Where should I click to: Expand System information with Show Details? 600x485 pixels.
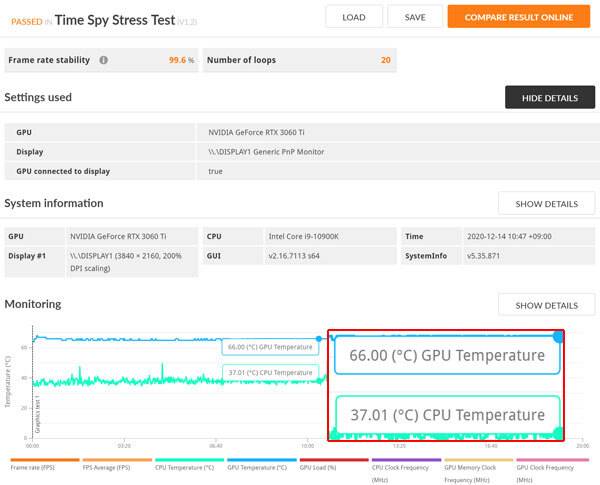coord(547,204)
